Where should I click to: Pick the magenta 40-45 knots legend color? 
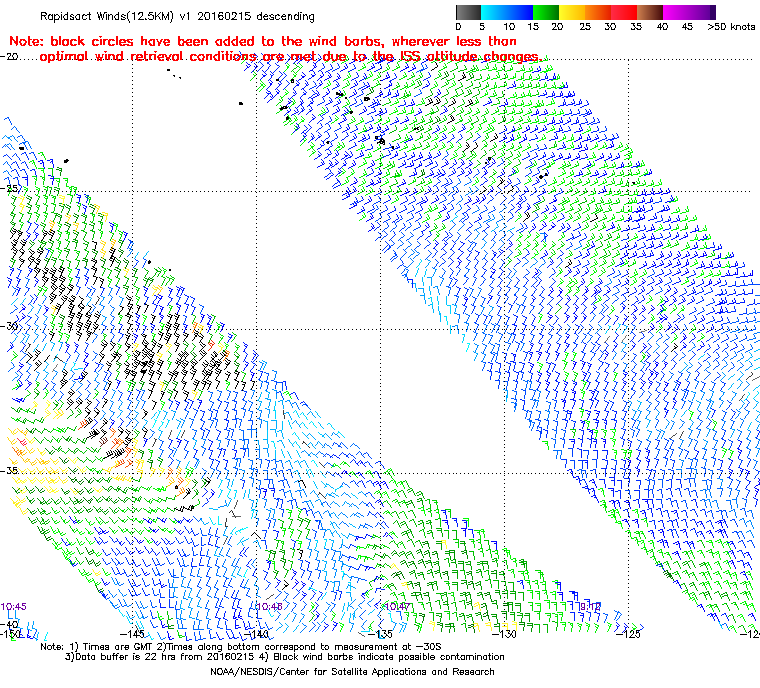click(x=676, y=12)
